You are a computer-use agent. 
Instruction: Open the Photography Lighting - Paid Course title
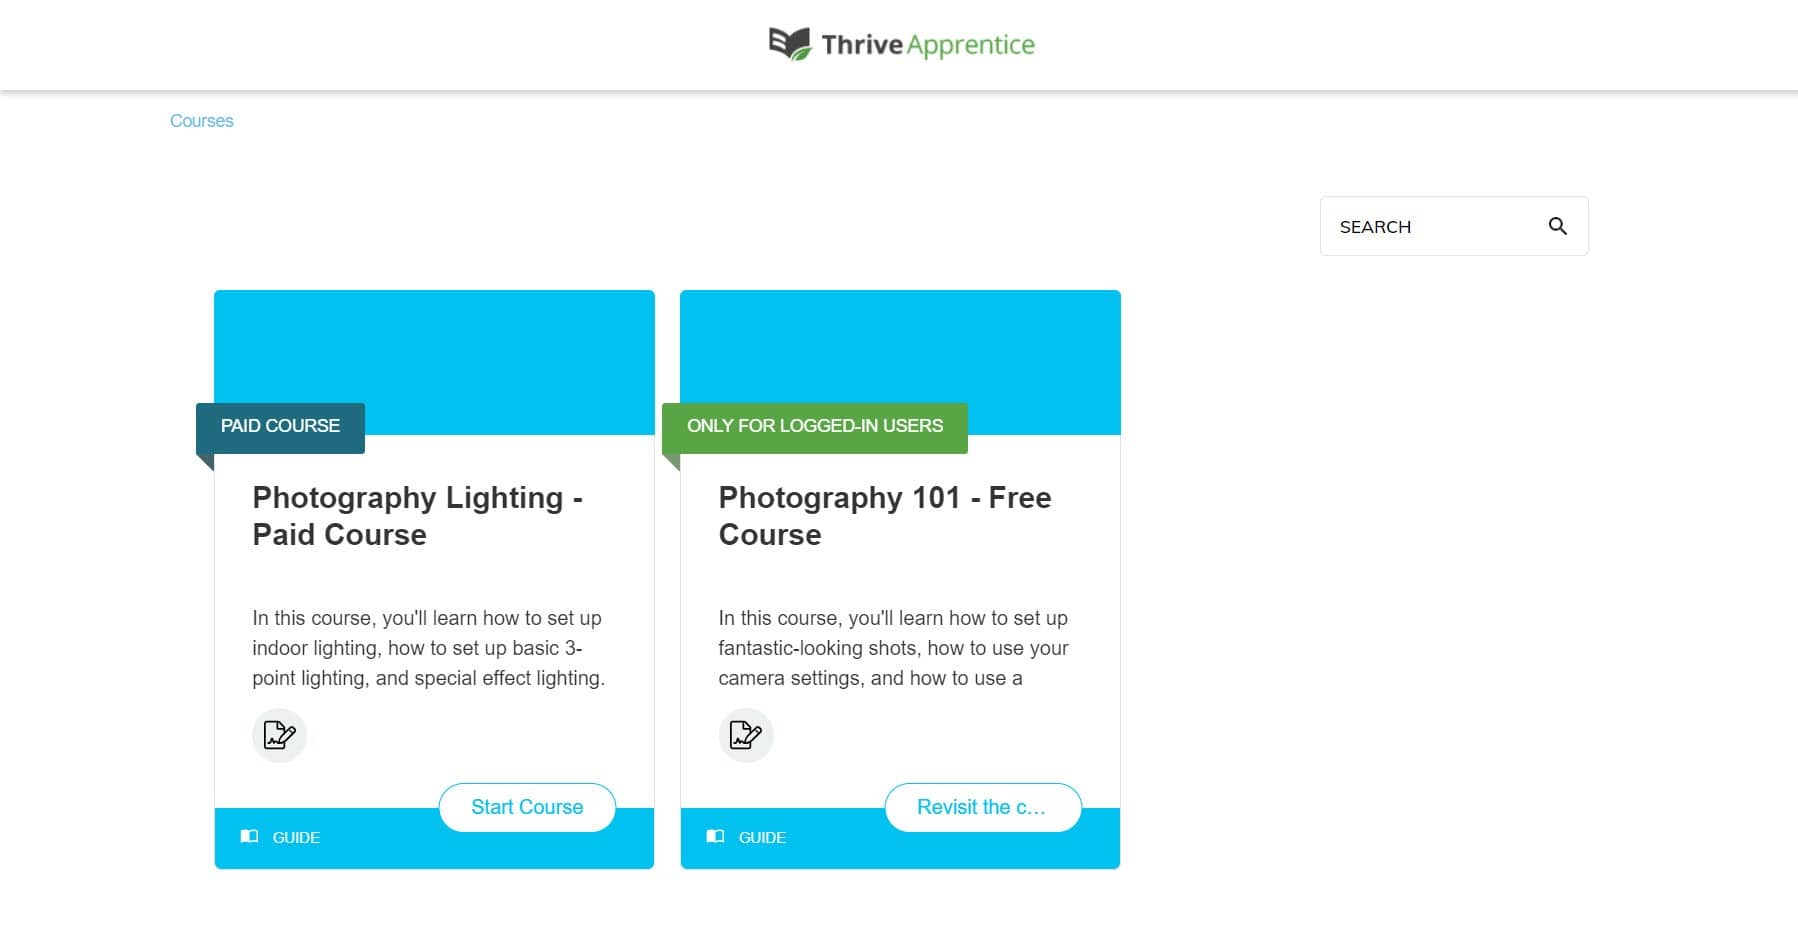pyautogui.click(x=417, y=515)
